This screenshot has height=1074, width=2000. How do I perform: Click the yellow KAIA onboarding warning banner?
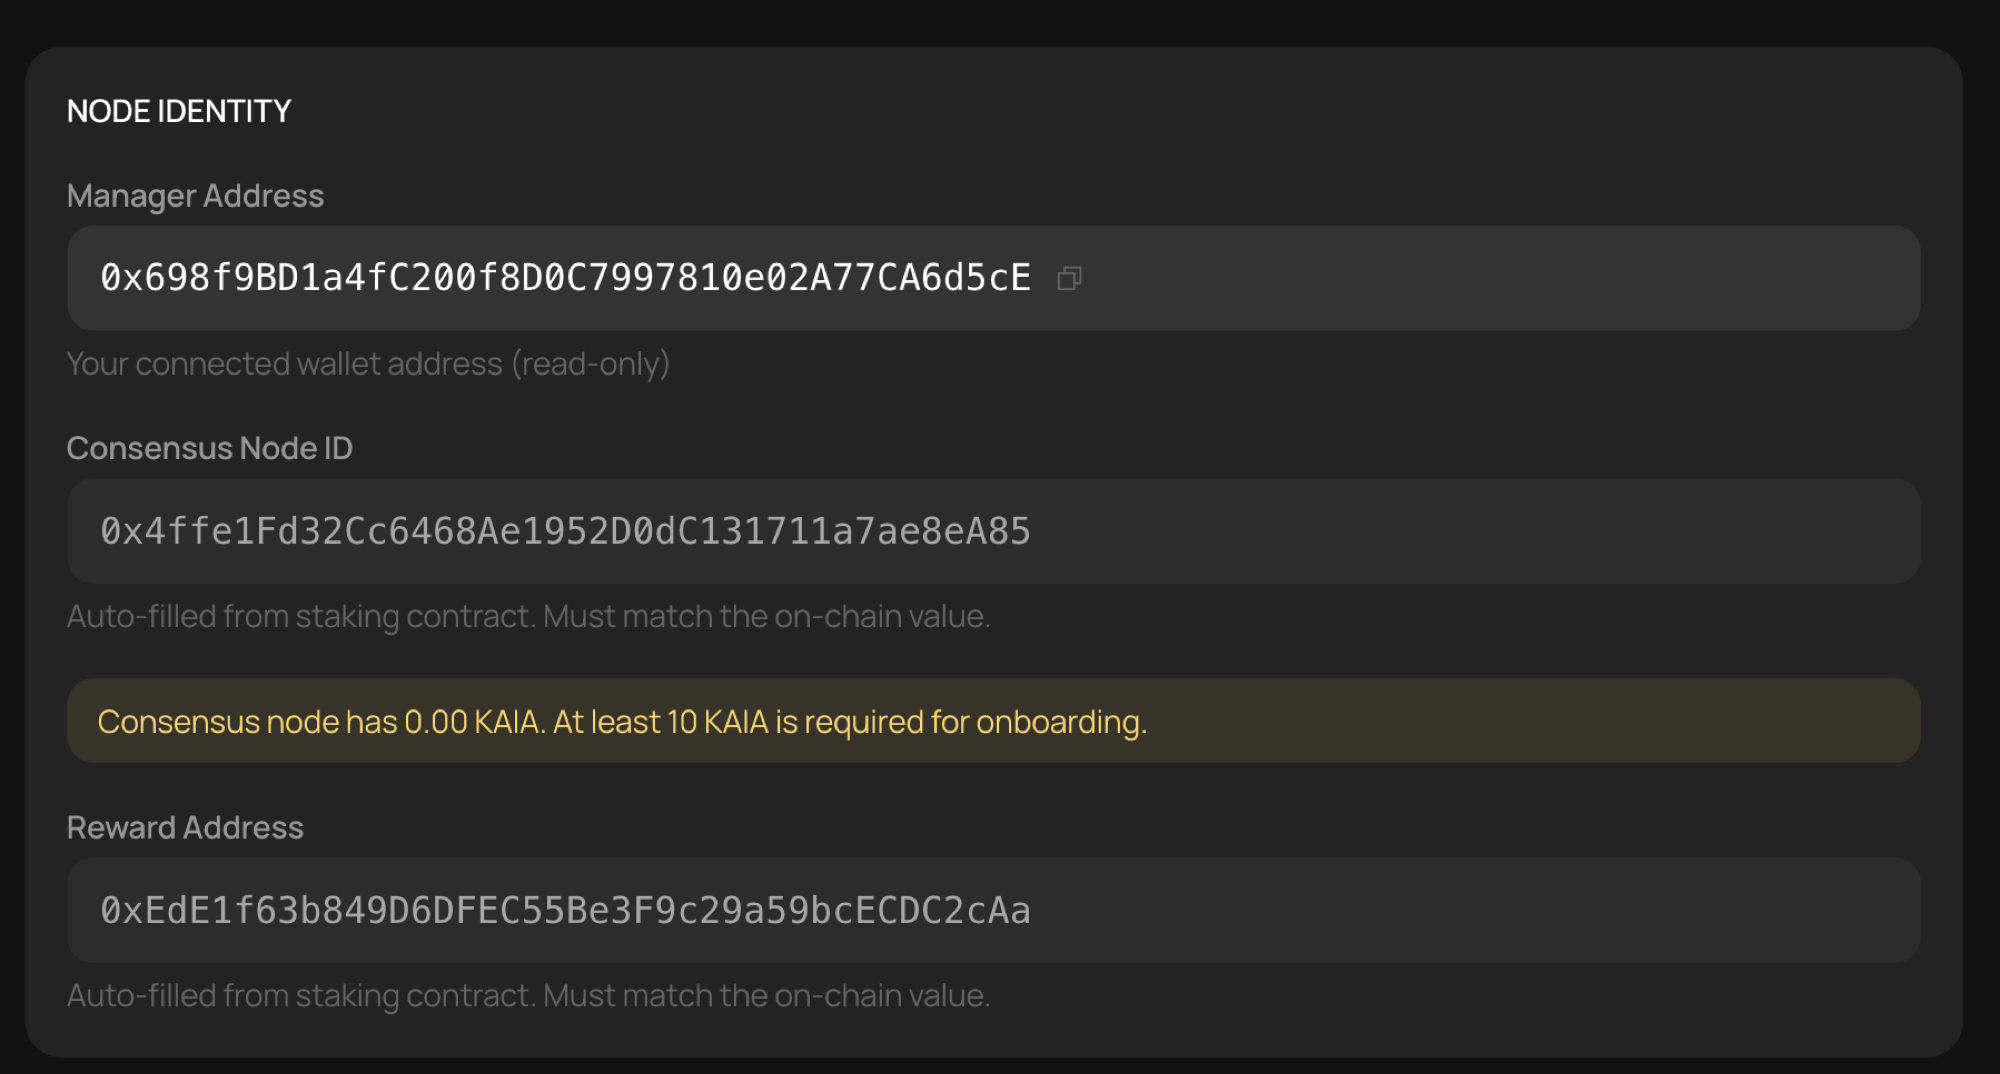pos(1500,721)
